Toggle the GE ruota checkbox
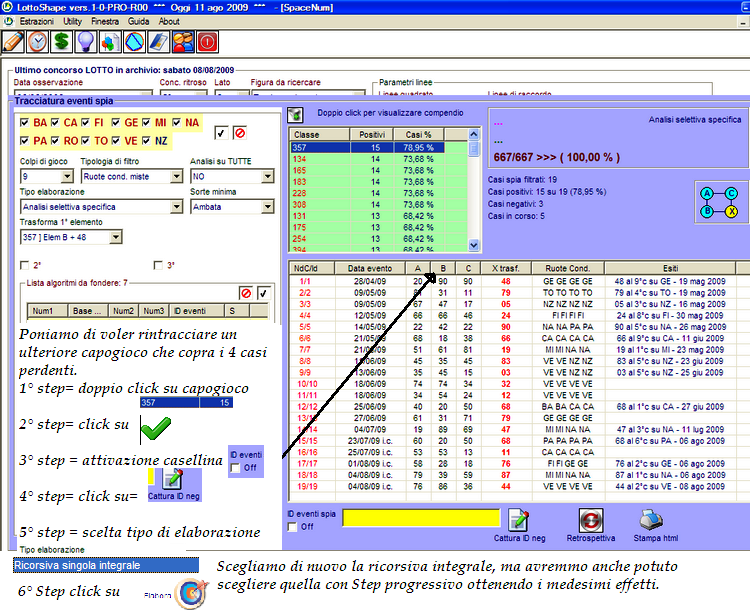Screen dimensions: 750x610 point(116,122)
